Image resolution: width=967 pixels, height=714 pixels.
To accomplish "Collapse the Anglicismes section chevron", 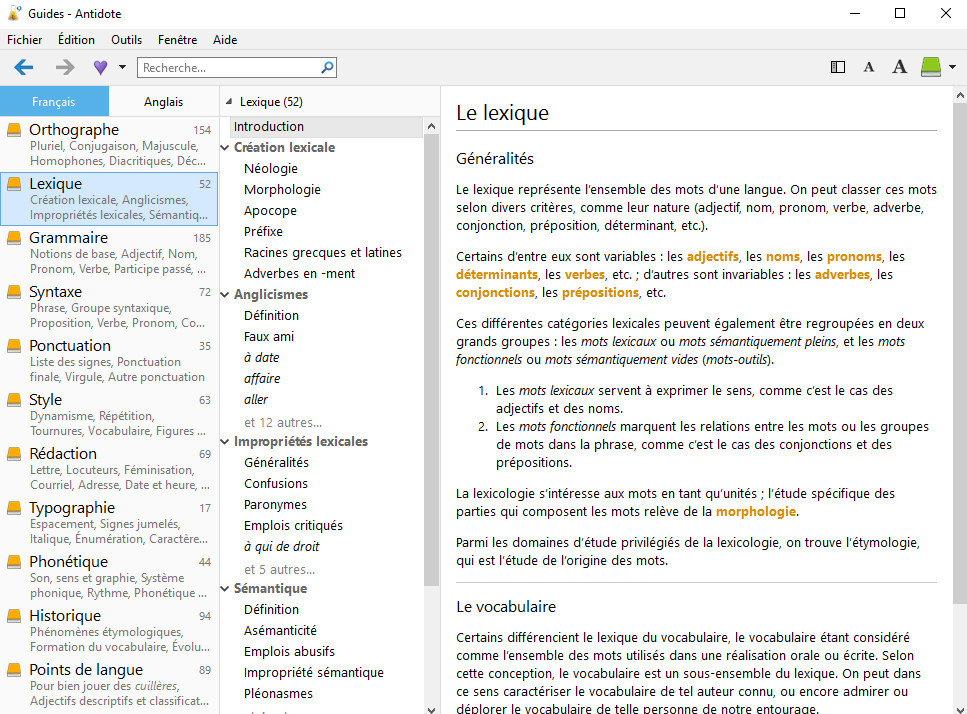I will coord(225,294).
